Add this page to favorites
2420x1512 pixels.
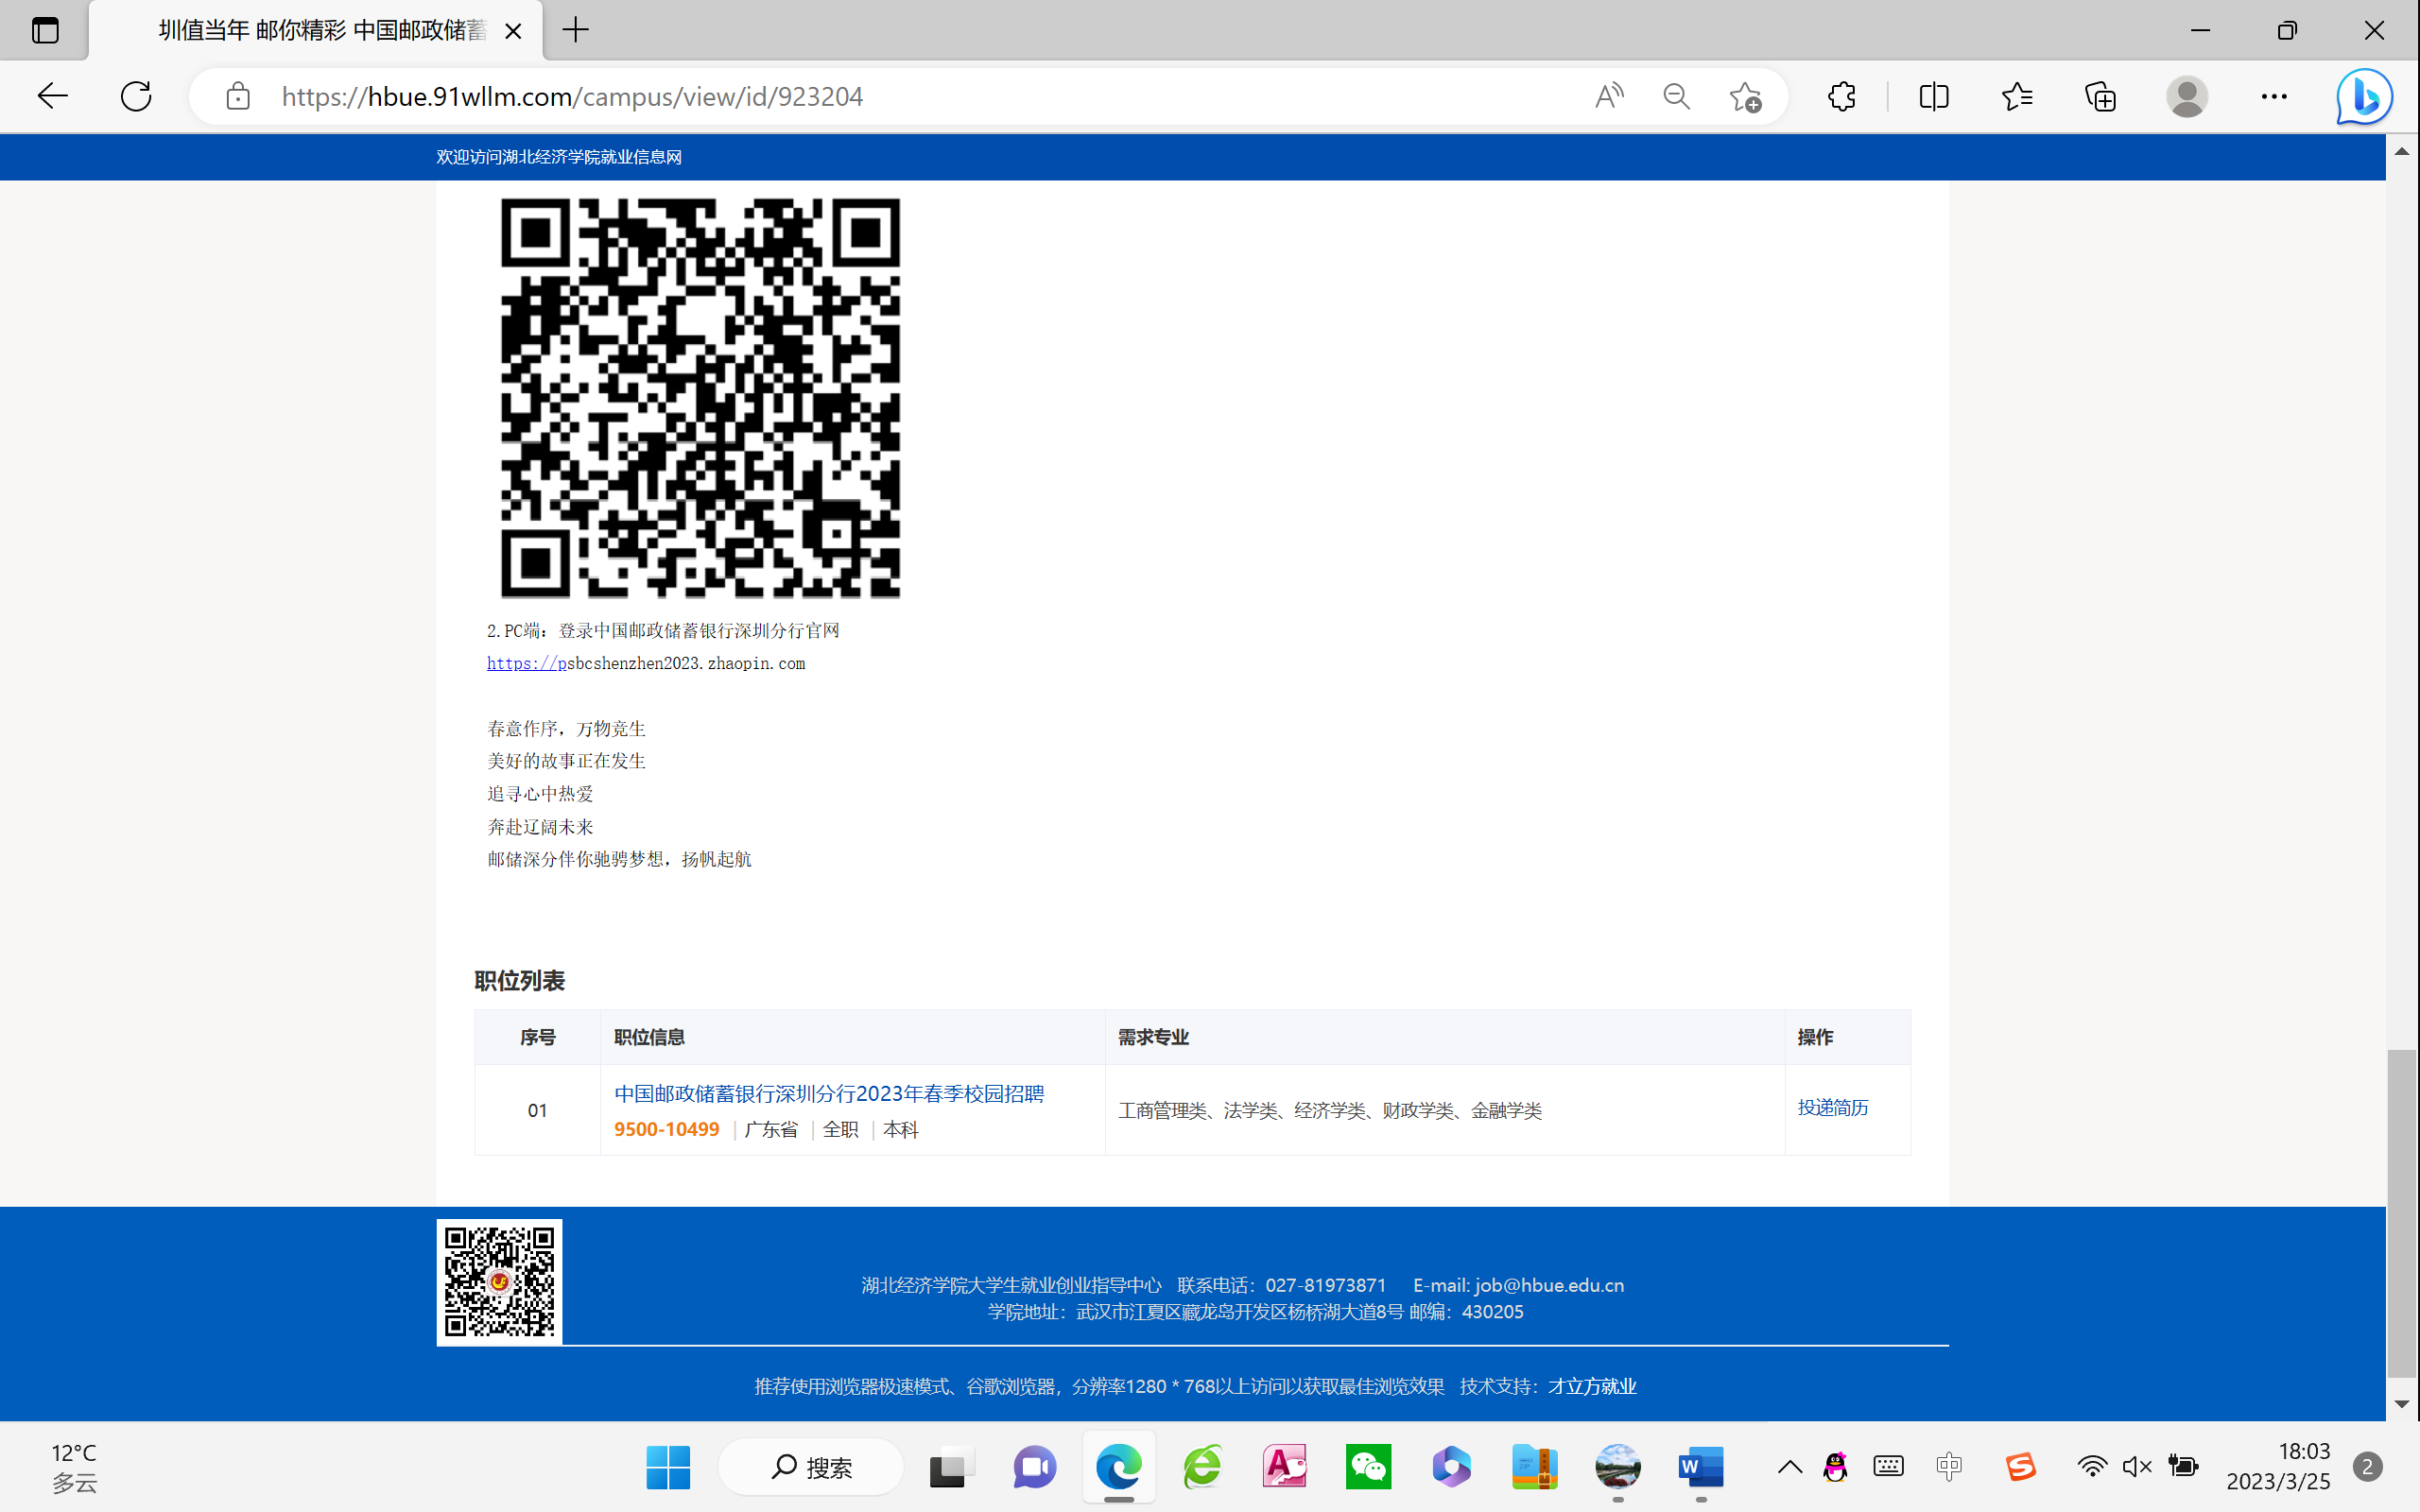coord(1745,96)
